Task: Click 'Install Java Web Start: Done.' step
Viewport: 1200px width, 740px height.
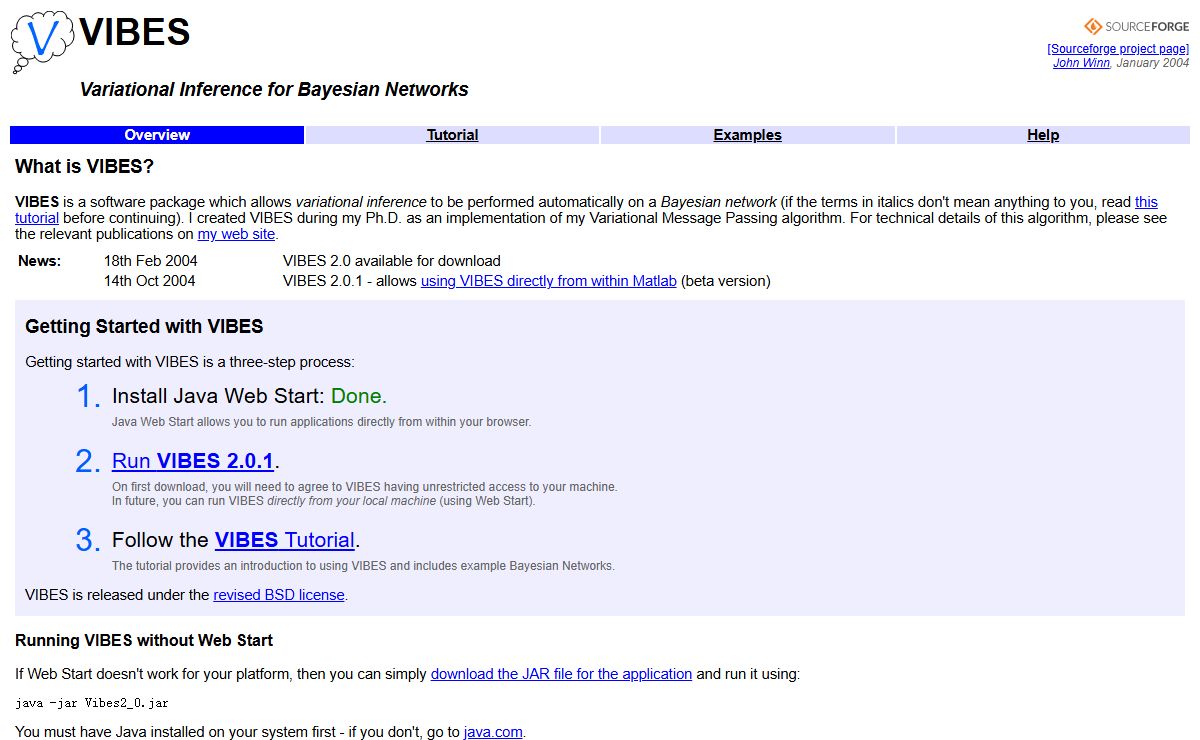Action: [249, 396]
